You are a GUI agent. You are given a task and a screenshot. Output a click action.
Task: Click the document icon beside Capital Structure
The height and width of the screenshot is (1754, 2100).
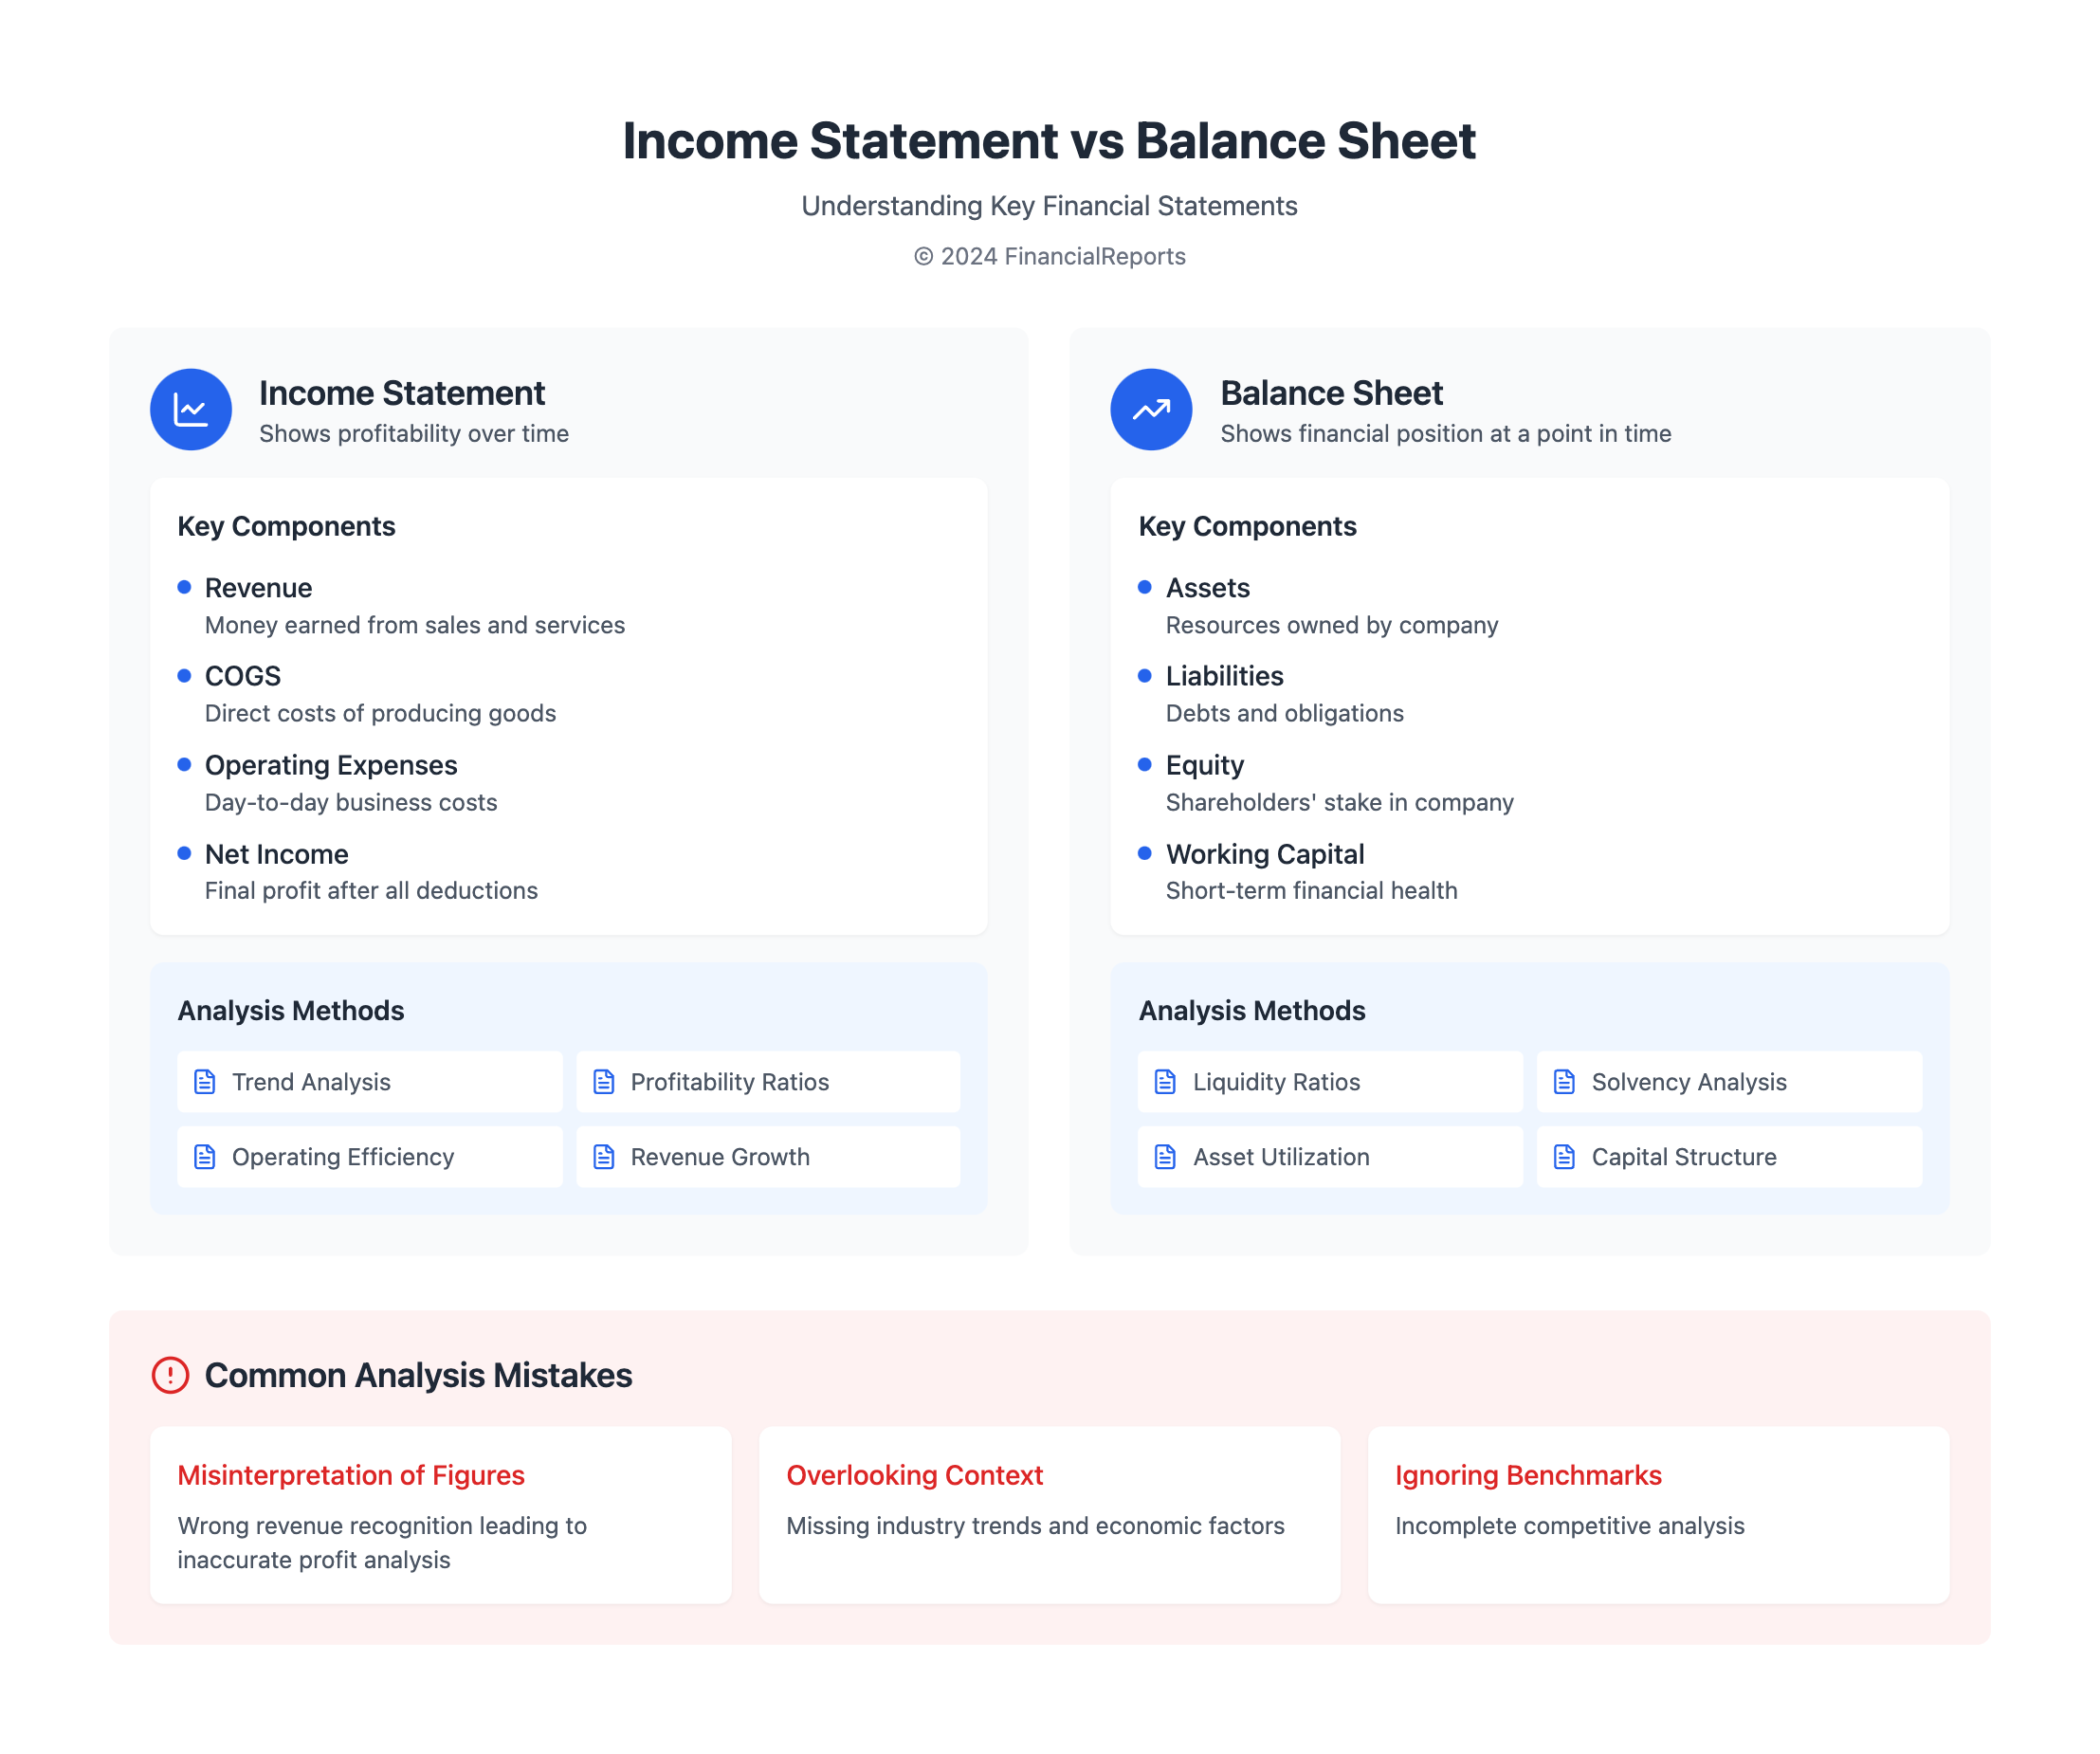1564,1157
